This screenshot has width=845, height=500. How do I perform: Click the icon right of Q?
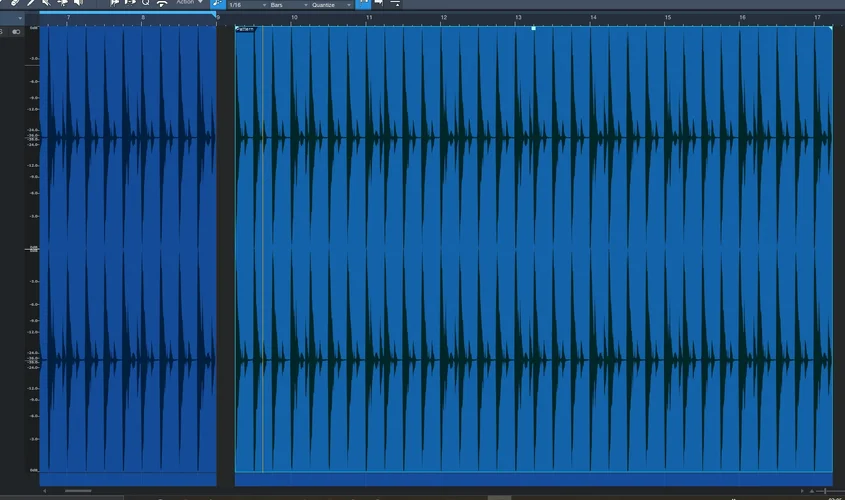coord(162,3)
